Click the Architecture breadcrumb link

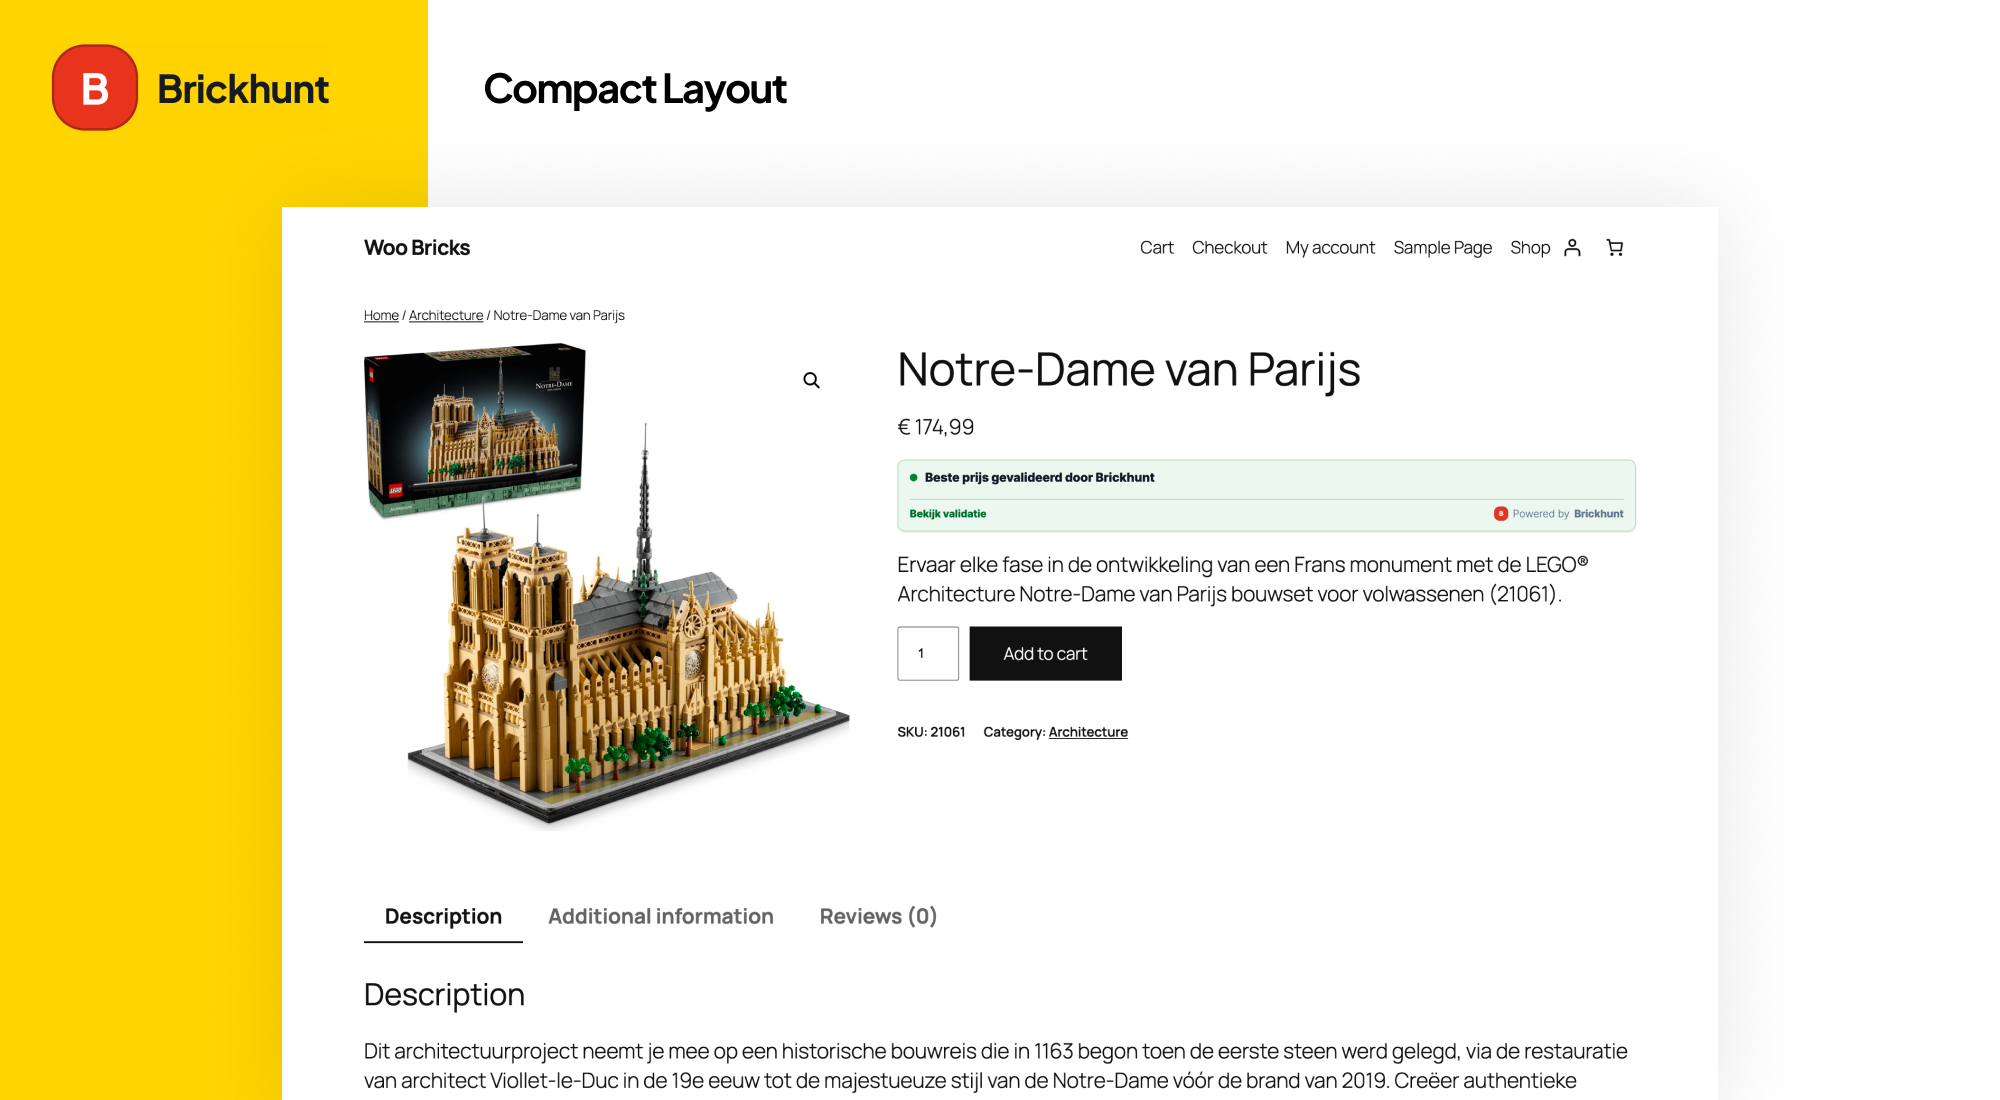(x=446, y=315)
